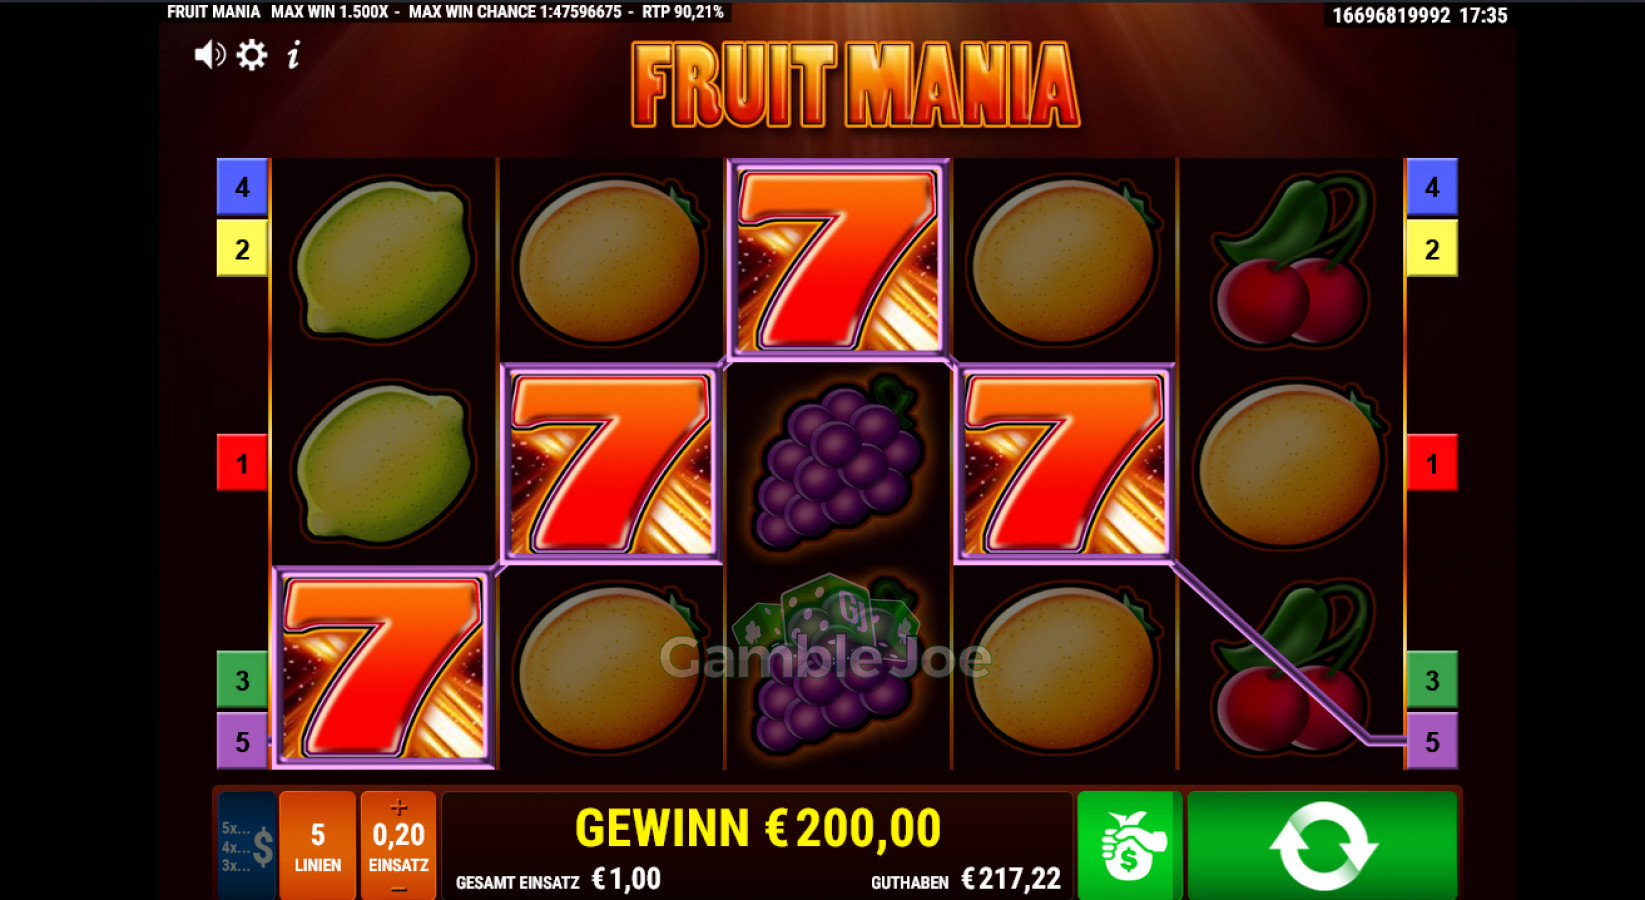This screenshot has height=900, width=1645.
Task: Decrease Einsatz with the minus sign
Action: (398, 889)
